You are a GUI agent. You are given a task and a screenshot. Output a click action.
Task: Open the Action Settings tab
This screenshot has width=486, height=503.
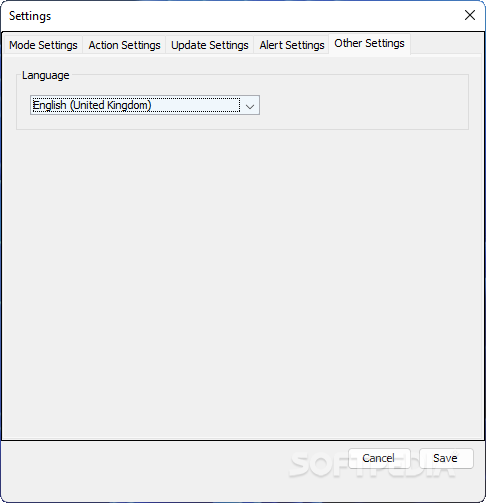click(x=124, y=45)
